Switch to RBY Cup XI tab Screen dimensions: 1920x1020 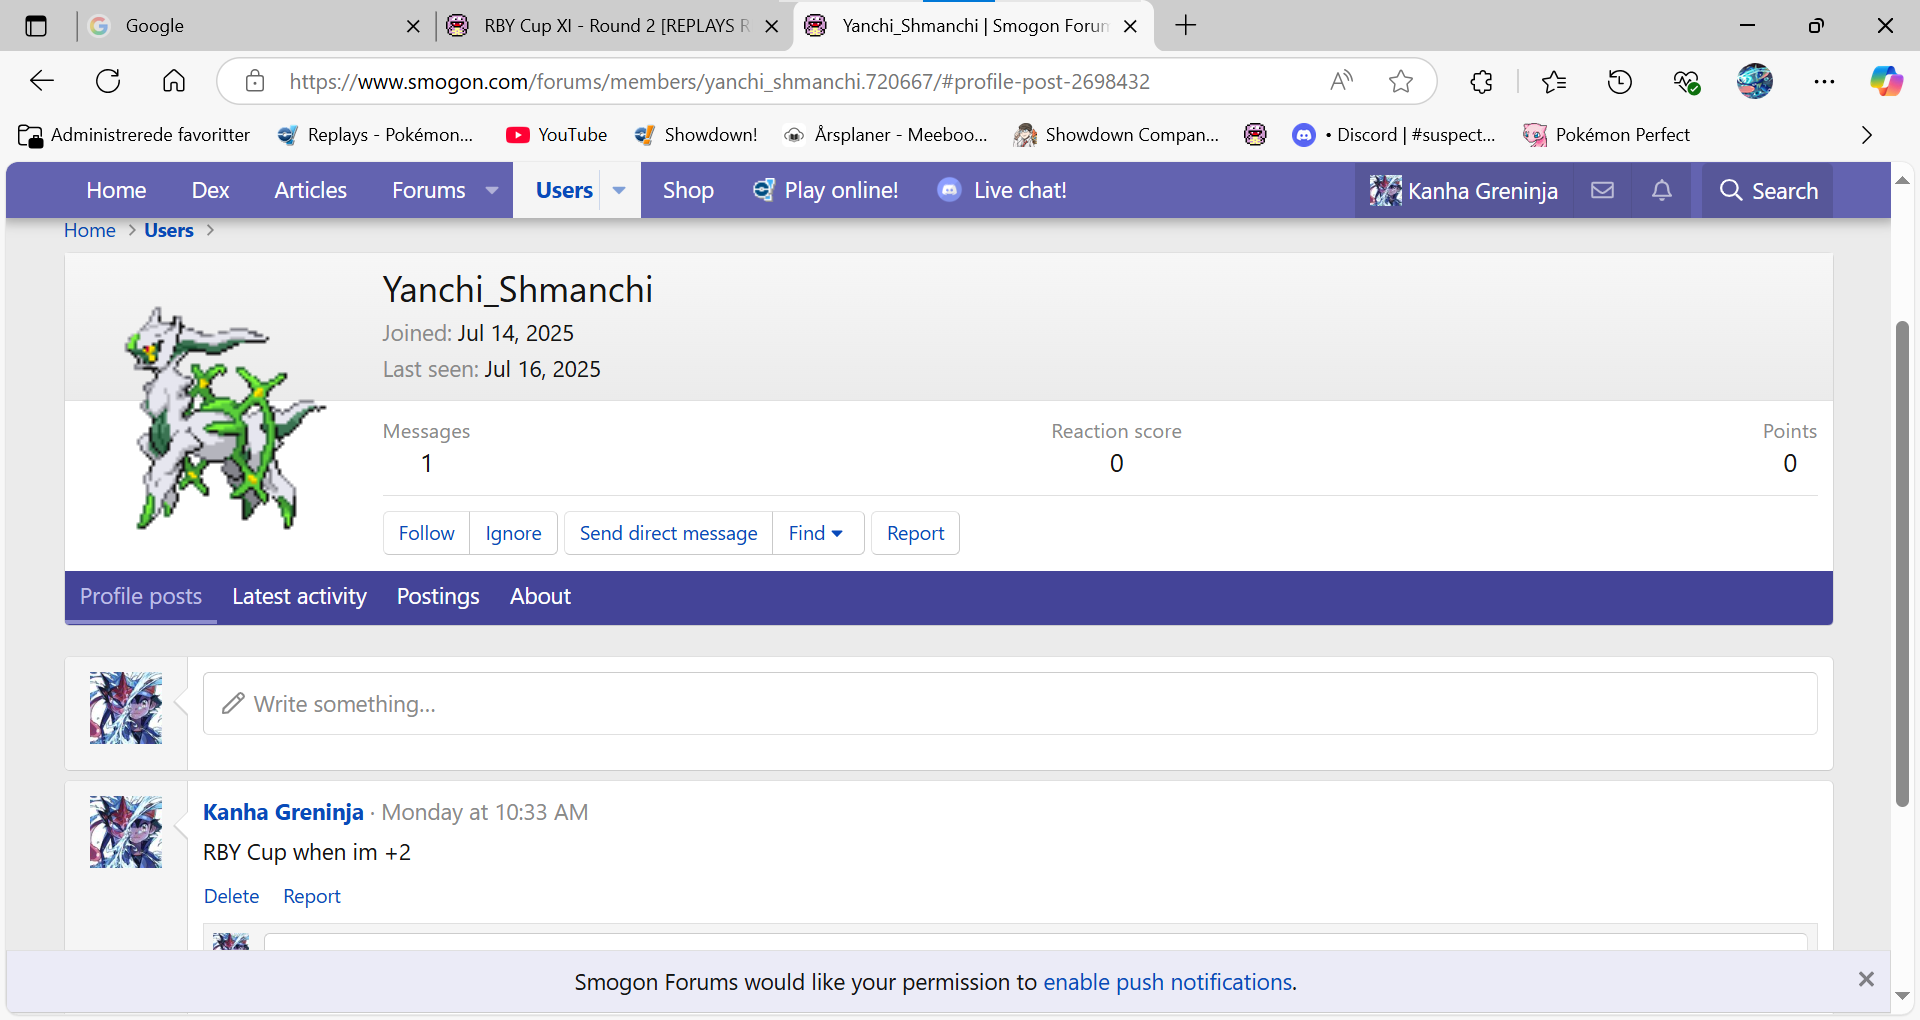click(617, 26)
